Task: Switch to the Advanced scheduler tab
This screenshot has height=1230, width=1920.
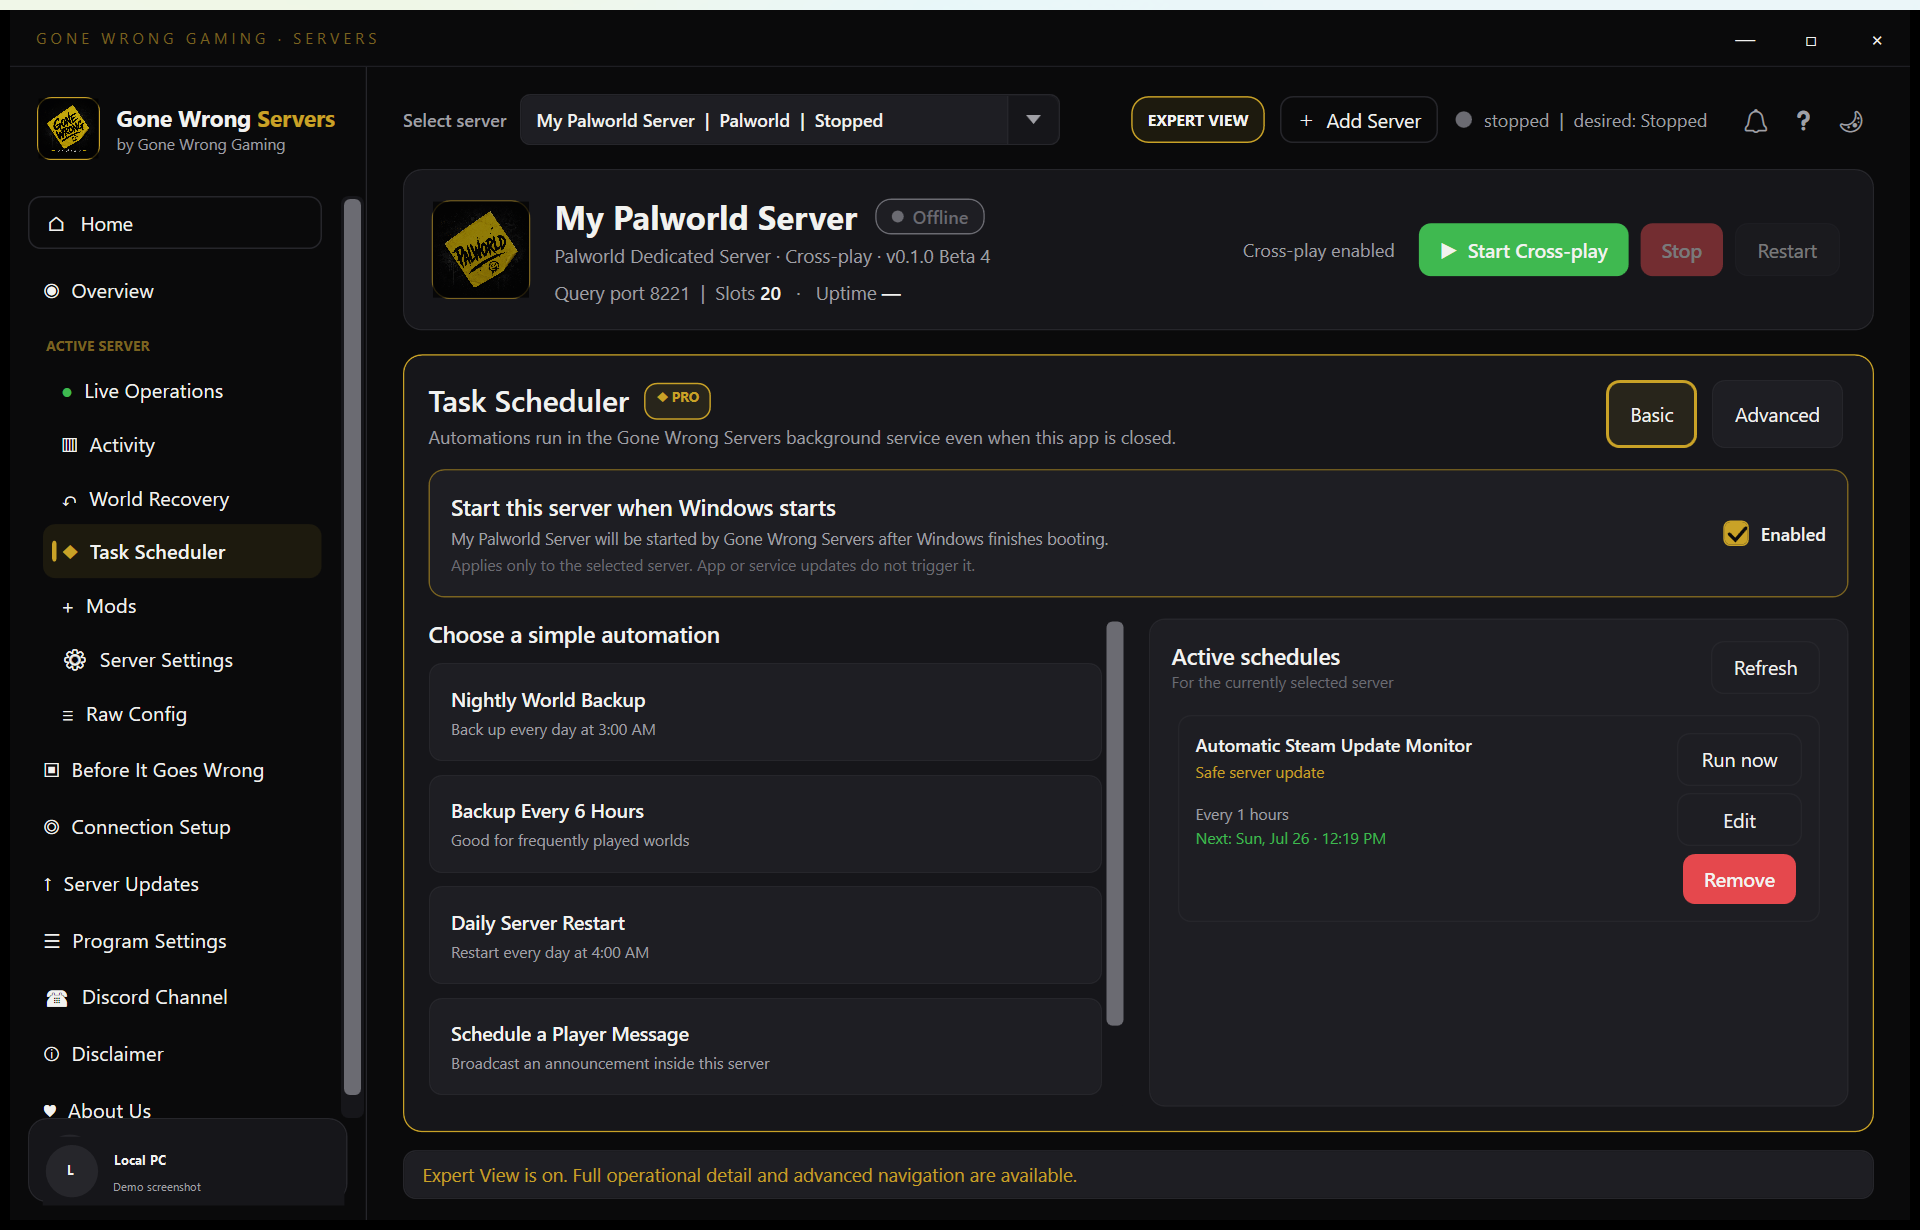Action: [1777, 414]
